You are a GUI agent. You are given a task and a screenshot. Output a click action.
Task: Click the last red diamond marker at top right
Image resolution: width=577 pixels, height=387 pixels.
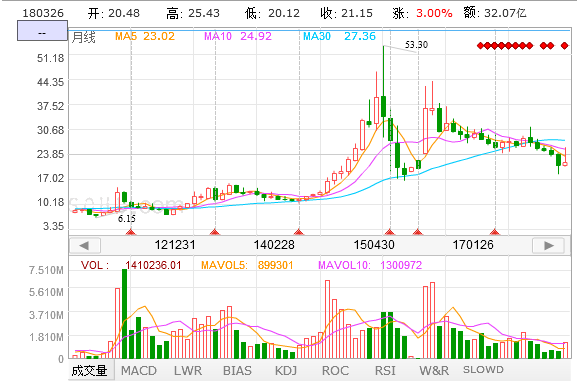click(x=564, y=46)
